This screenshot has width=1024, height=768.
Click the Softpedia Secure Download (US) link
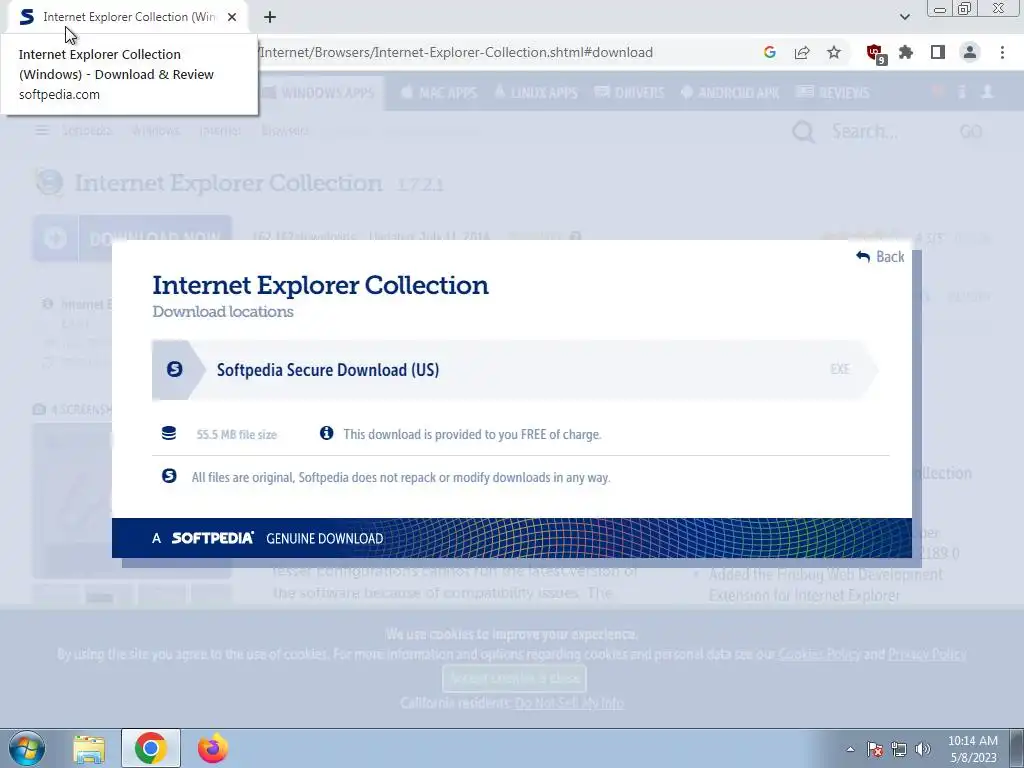(515, 370)
